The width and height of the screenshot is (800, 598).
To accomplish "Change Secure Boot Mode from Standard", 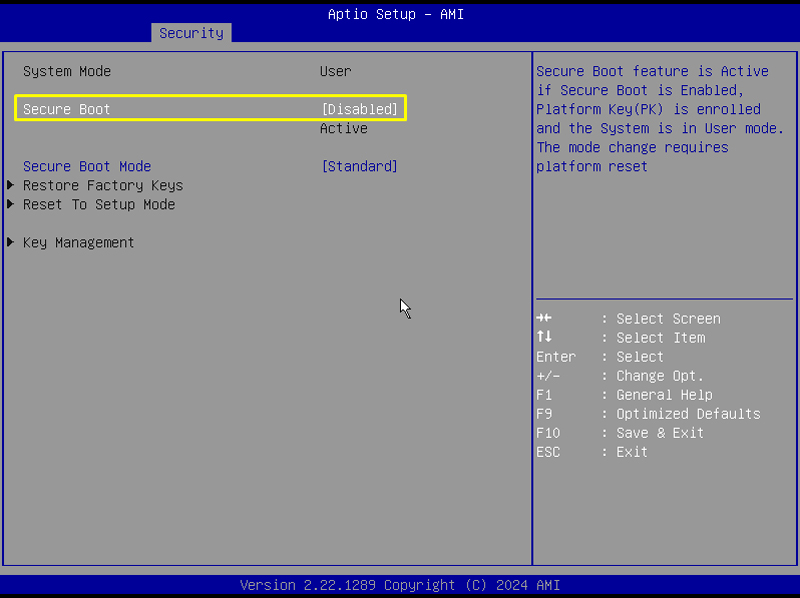I will 359,166.
